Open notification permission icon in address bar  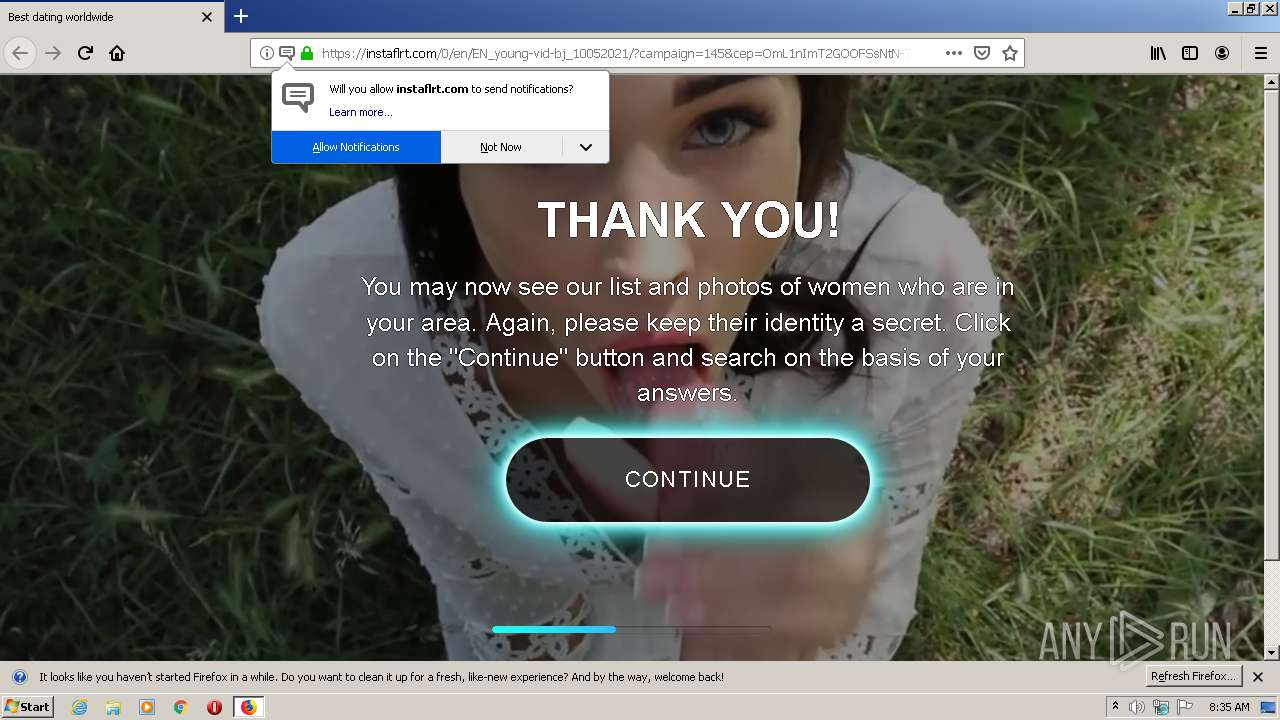click(286, 53)
